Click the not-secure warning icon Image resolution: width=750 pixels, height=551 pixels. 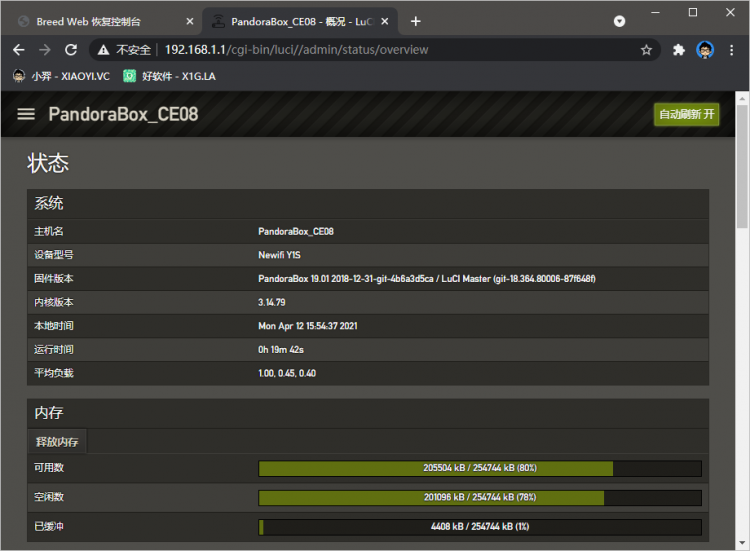103,50
